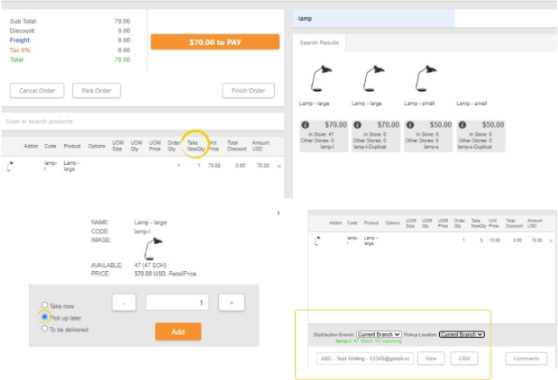Open info icon on lamp-l-Duplicat card
This screenshot has width=558, height=380.
point(357,125)
